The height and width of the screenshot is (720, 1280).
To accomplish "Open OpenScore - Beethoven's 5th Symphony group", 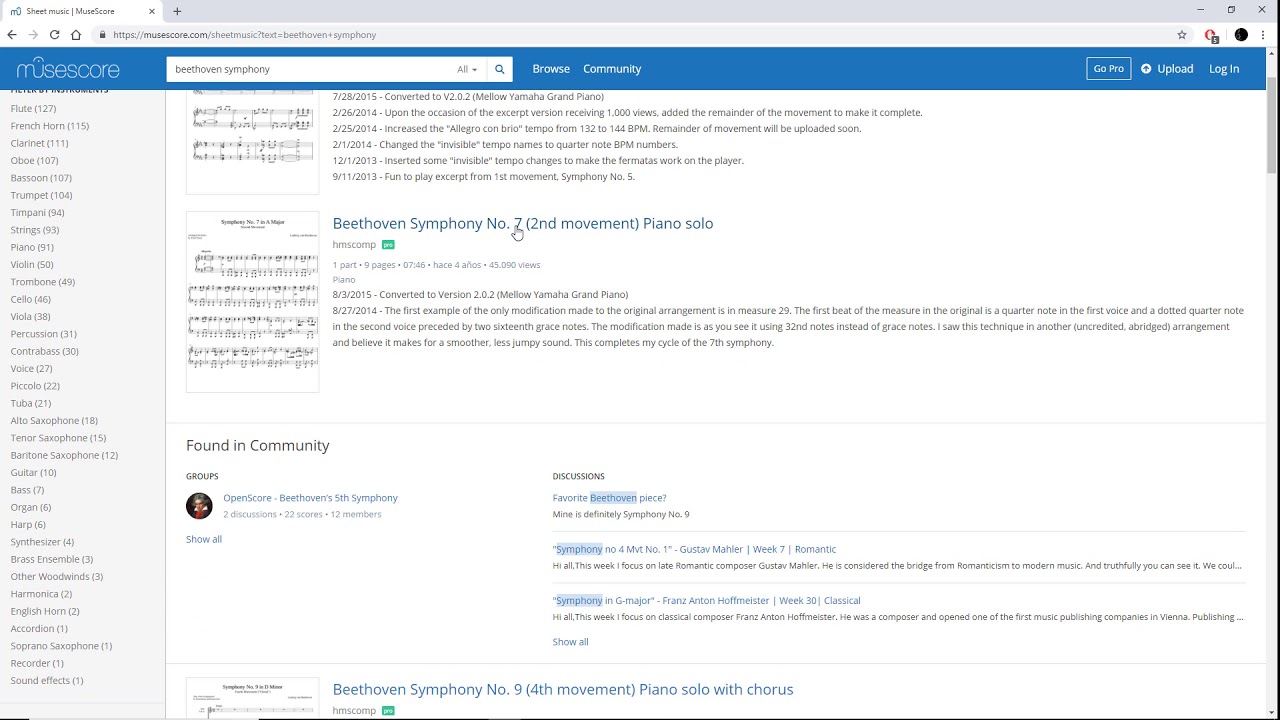I will coord(310,498).
